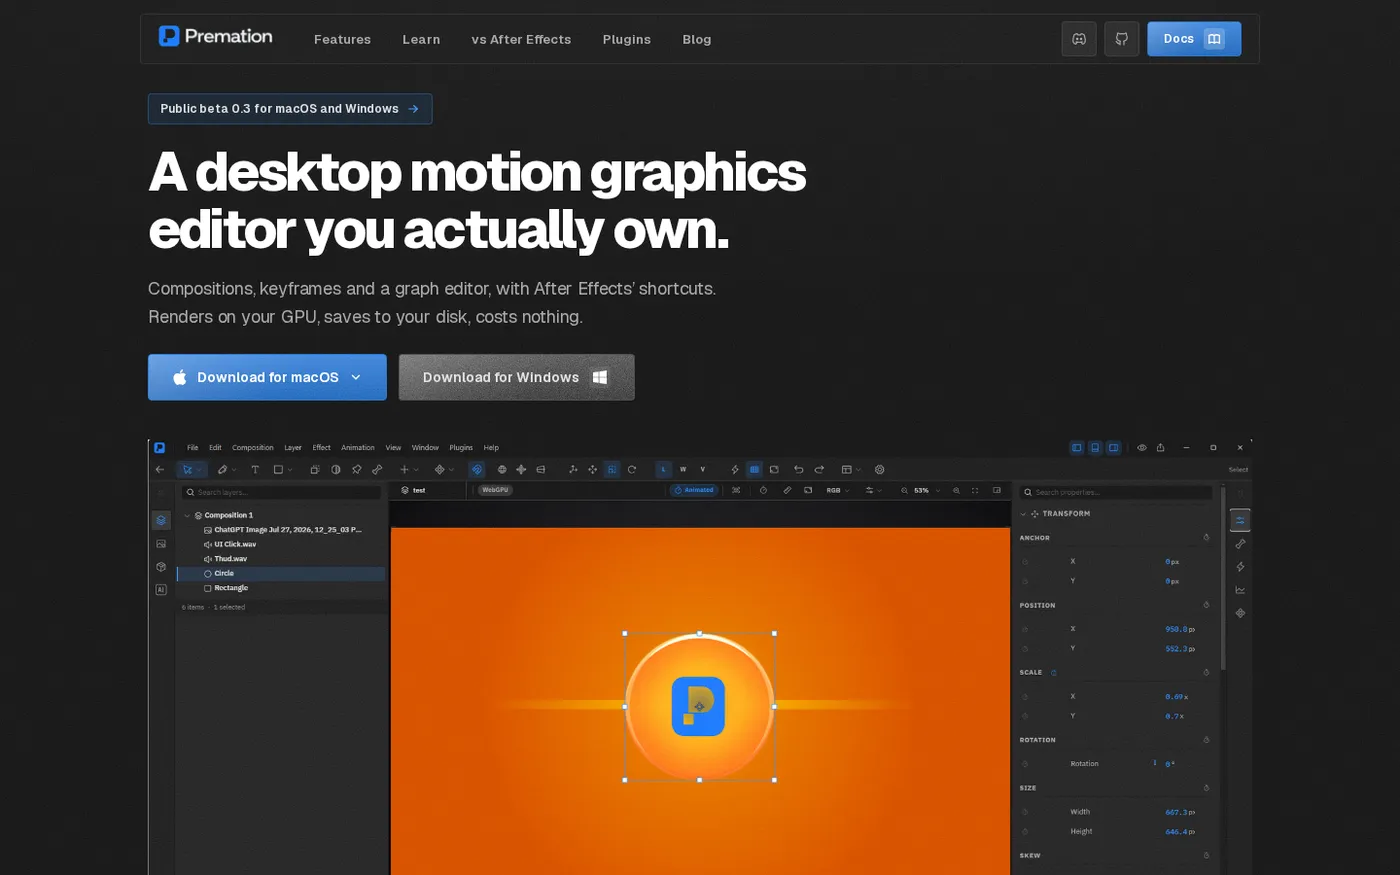Image resolution: width=1400 pixels, height=875 pixels.
Task: Click the Download for Windows button
Action: 516,377
